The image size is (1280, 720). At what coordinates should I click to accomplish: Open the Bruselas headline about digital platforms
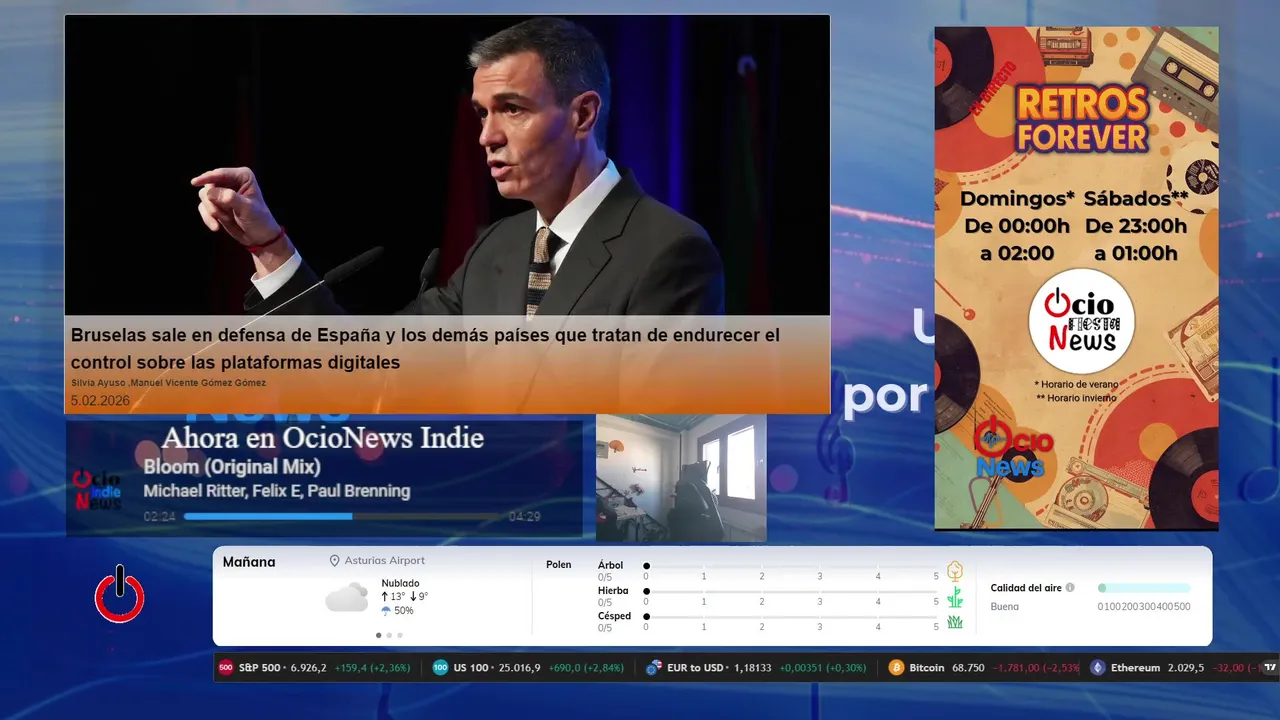pos(425,348)
